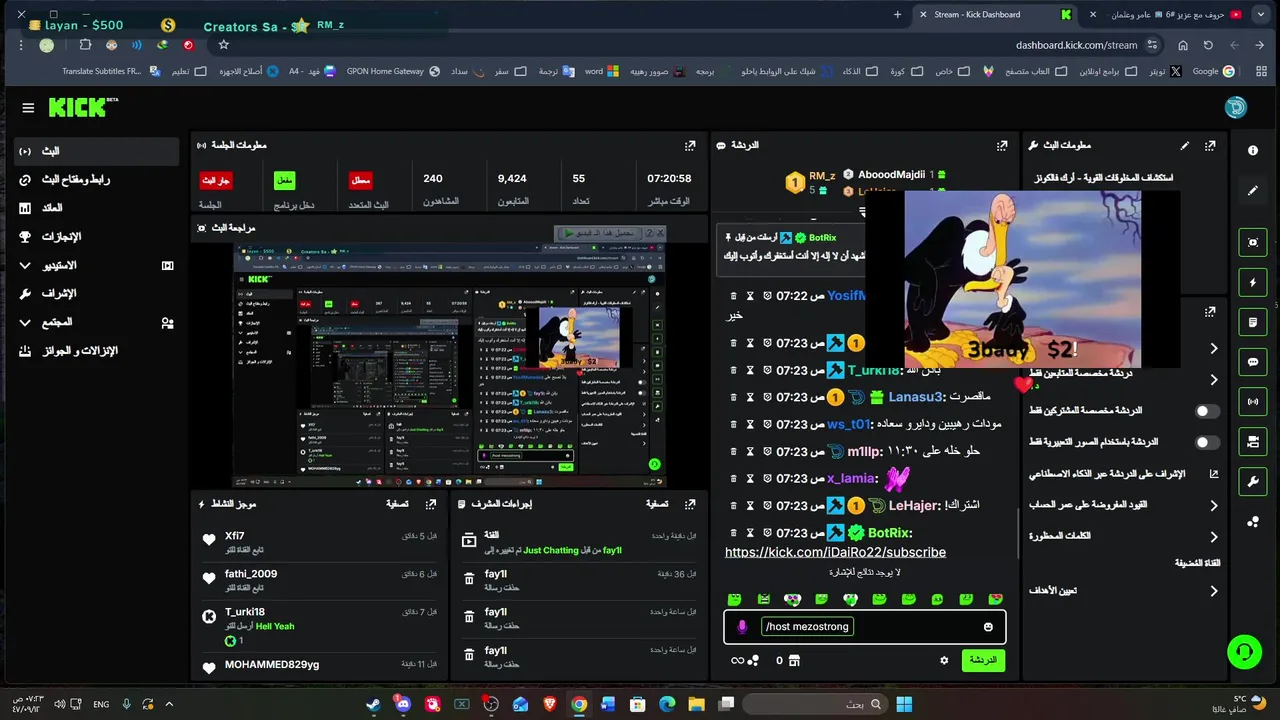Click the chat message input field
Image resolution: width=1280 pixels, height=720 pixels.
click(x=865, y=627)
